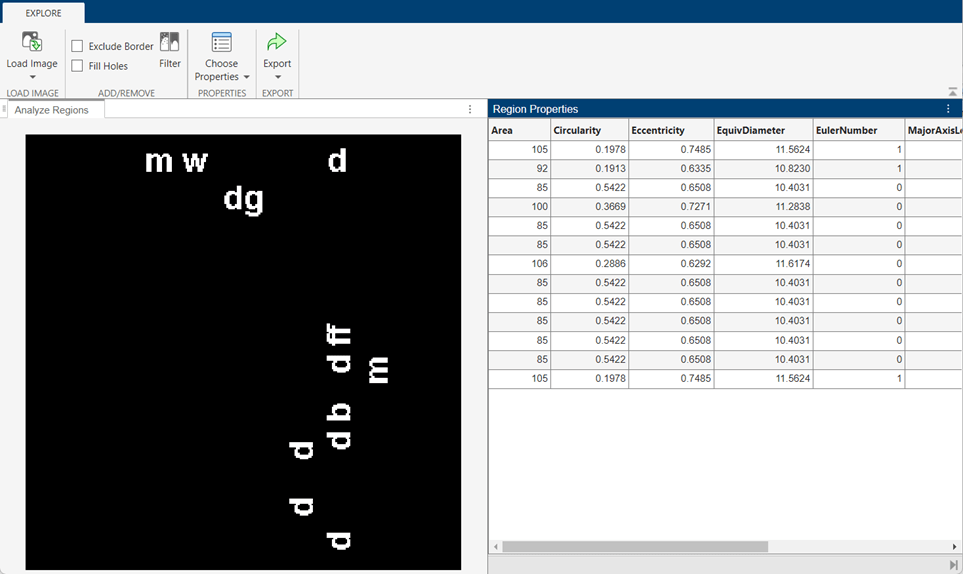Select the Analyze Regions document tab
Viewport: 963px width, 574px height.
coord(52,110)
